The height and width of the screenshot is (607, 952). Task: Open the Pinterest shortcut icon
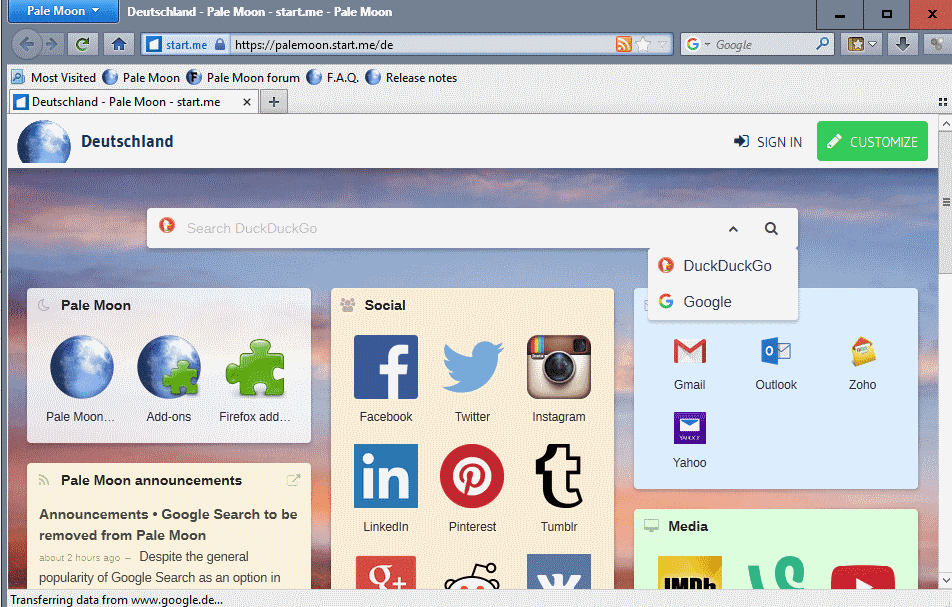(472, 477)
